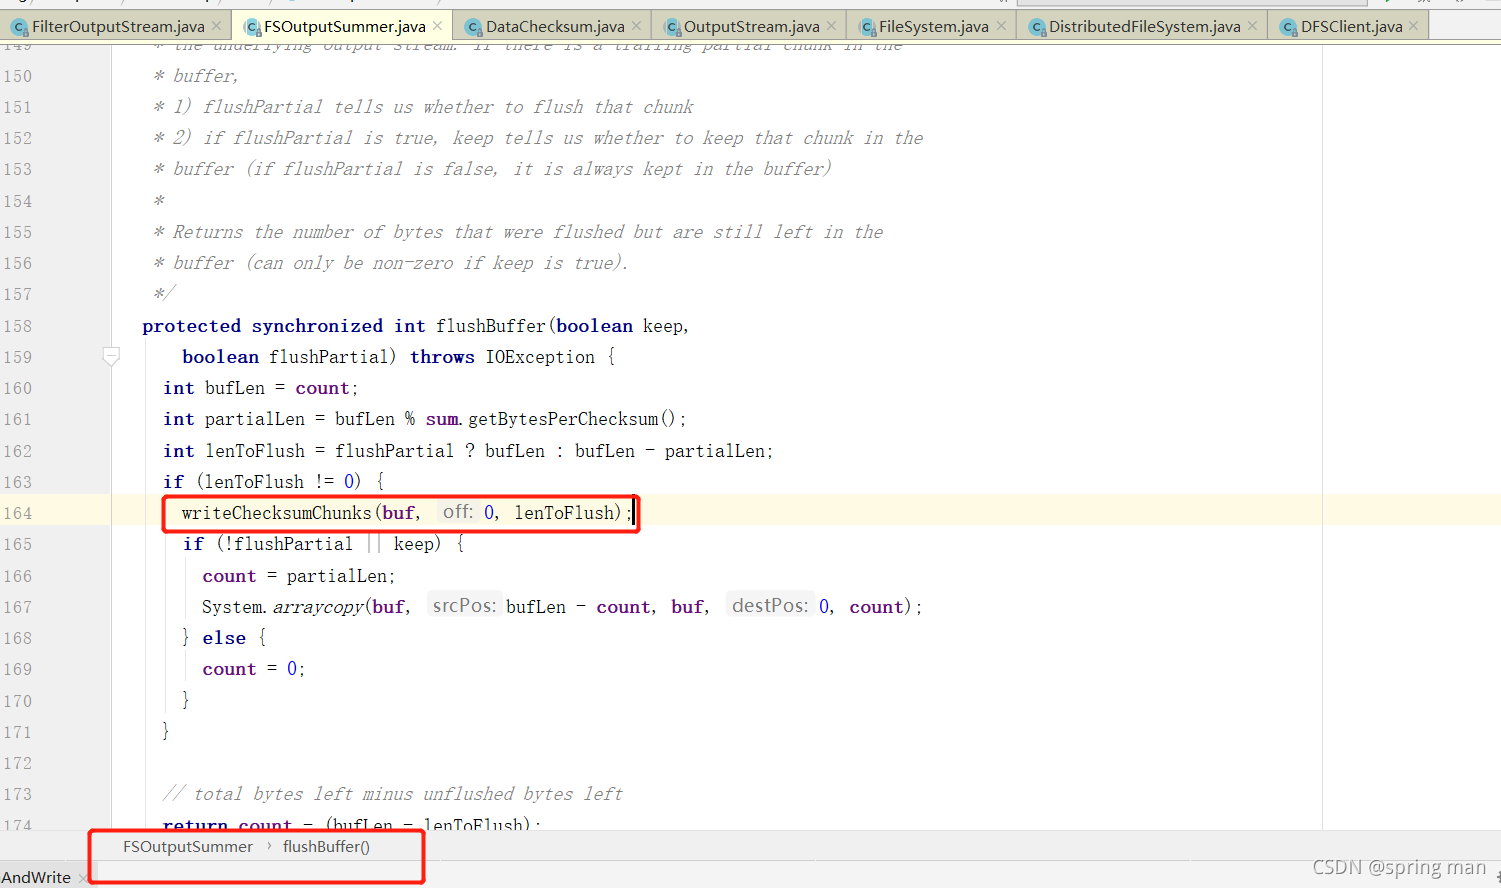Click the class icon on FilterOutputStream.java tab
Viewport: 1501px width, 888px height.
[19, 27]
